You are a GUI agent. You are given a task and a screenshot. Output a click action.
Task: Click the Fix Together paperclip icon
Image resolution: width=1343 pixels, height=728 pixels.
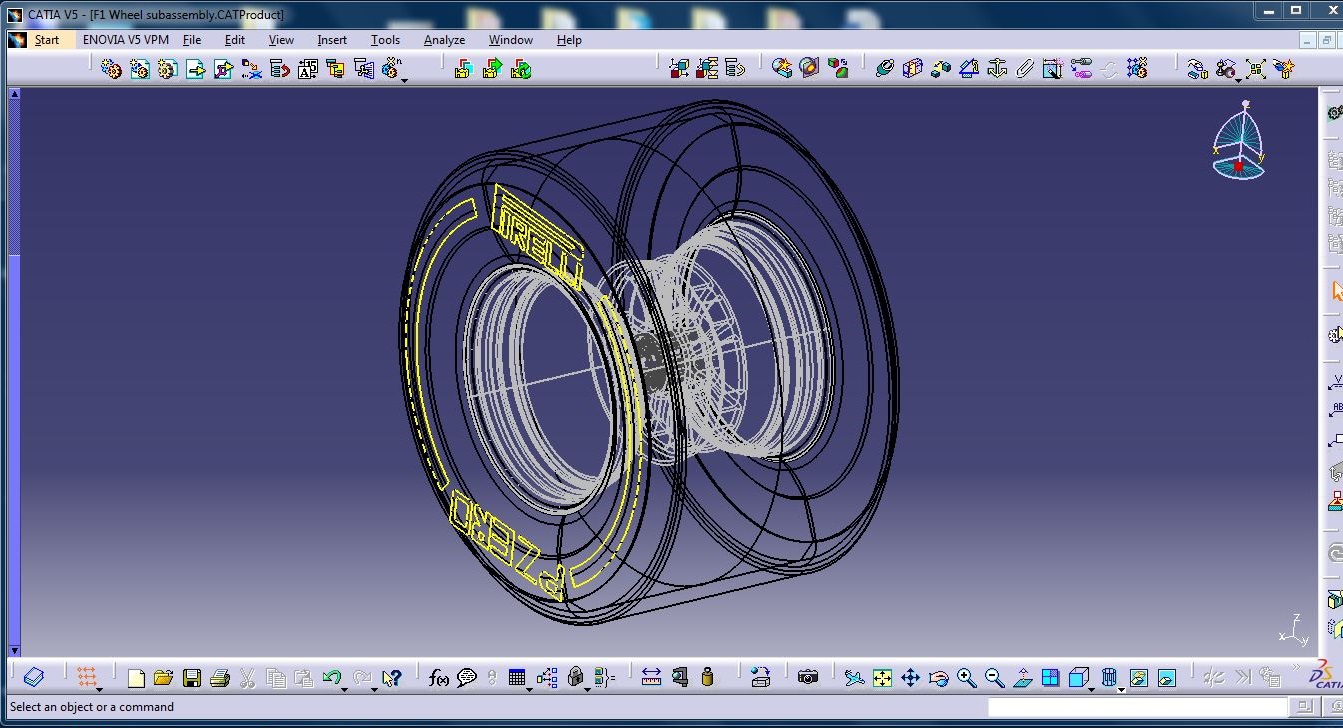1024,68
